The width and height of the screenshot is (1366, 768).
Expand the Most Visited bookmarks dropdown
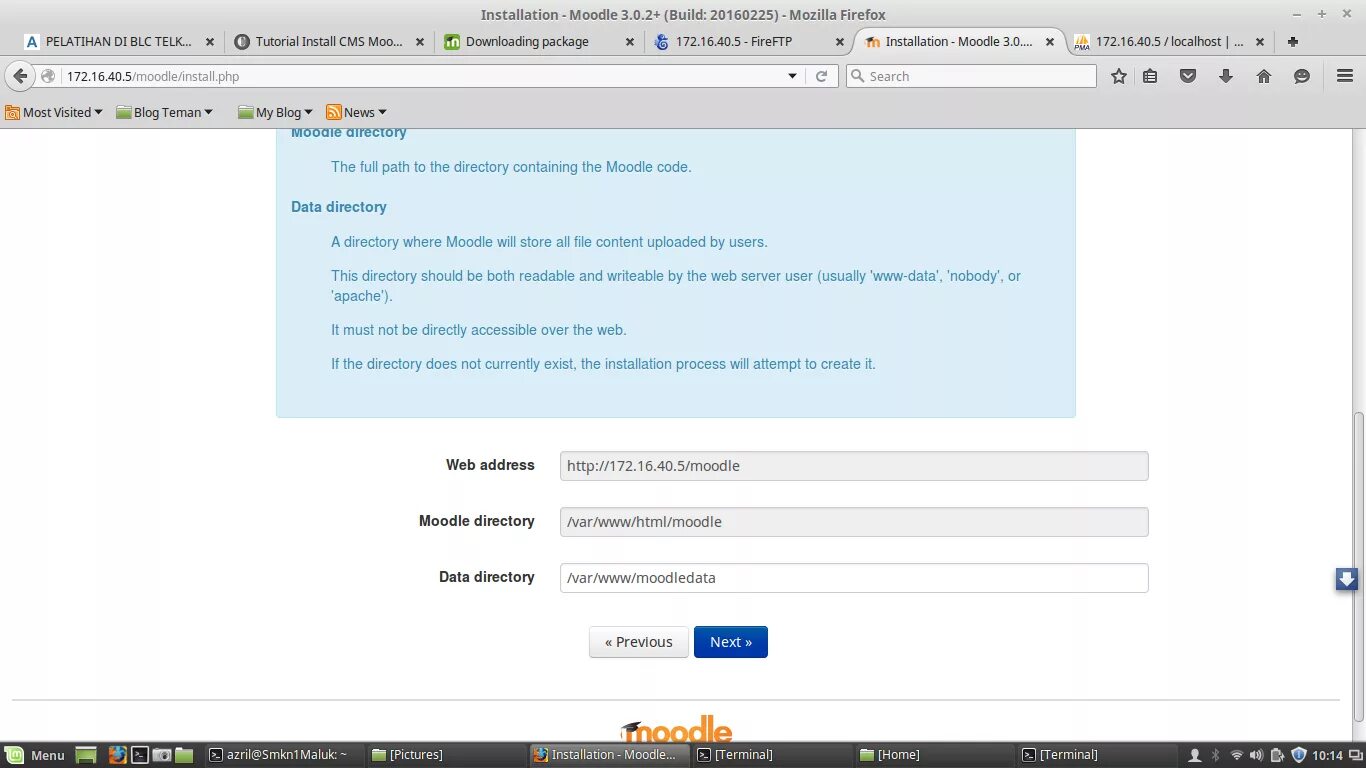54,112
